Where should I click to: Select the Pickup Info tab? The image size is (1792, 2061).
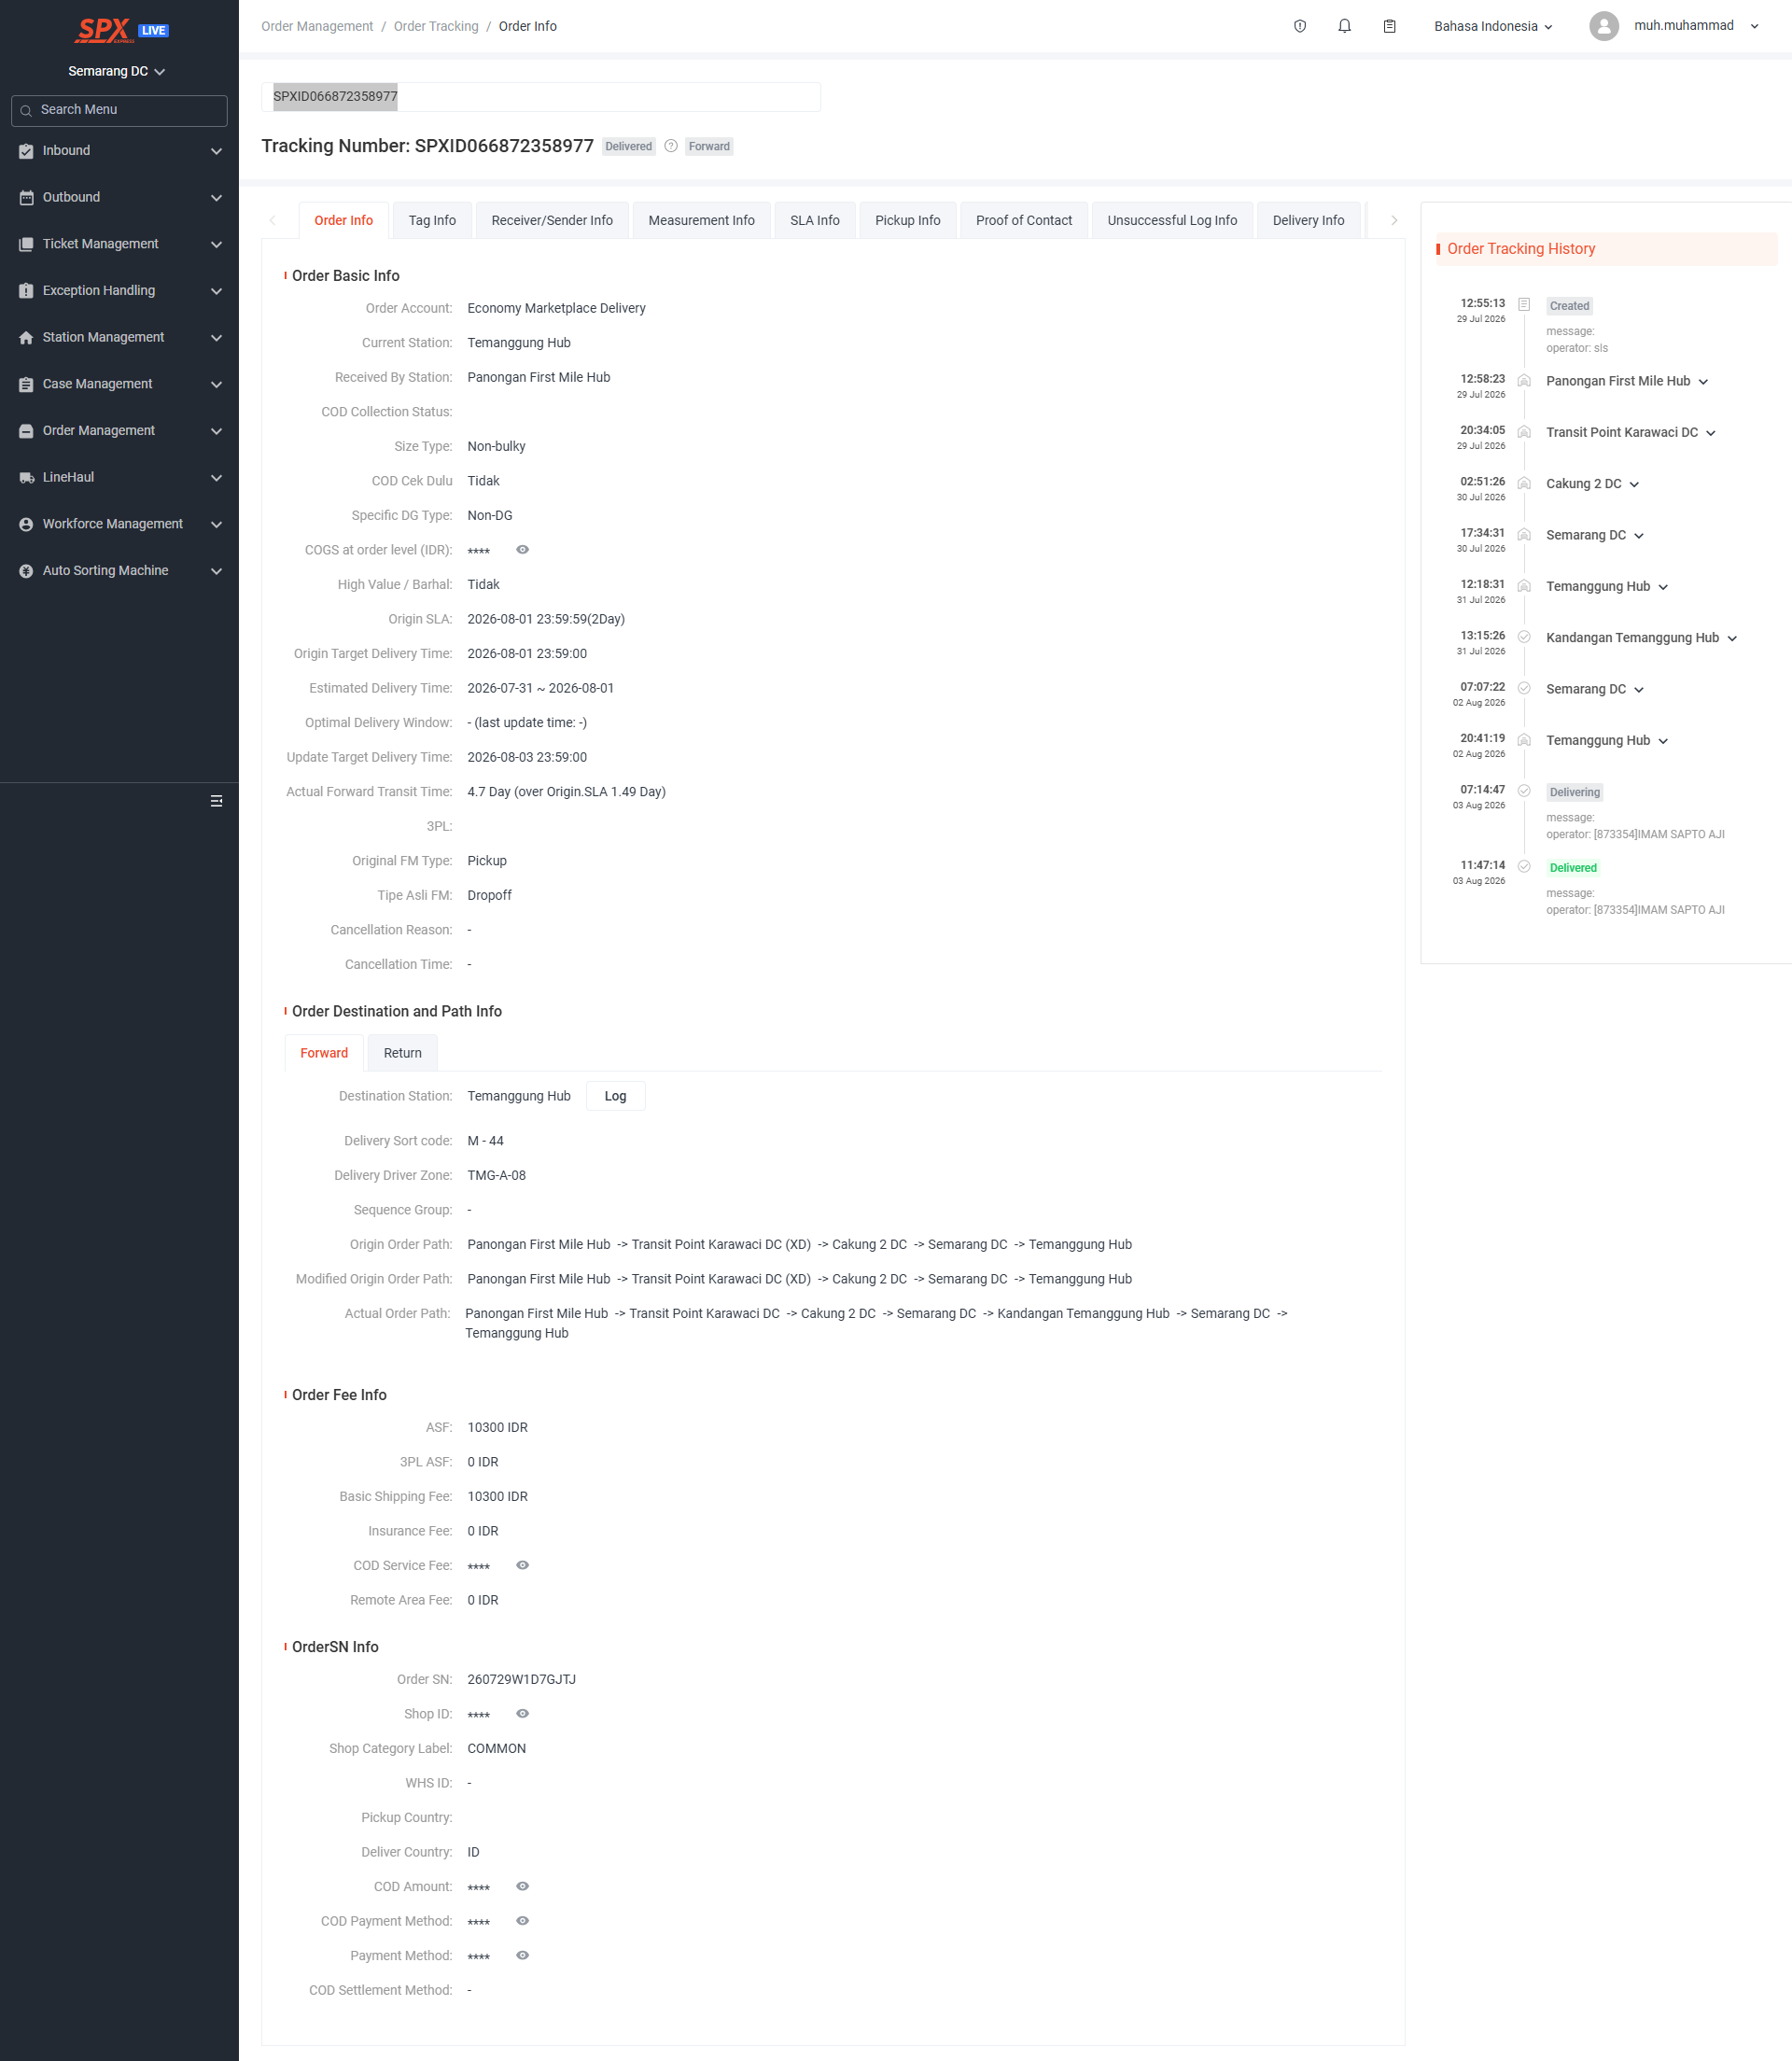pyautogui.click(x=907, y=220)
